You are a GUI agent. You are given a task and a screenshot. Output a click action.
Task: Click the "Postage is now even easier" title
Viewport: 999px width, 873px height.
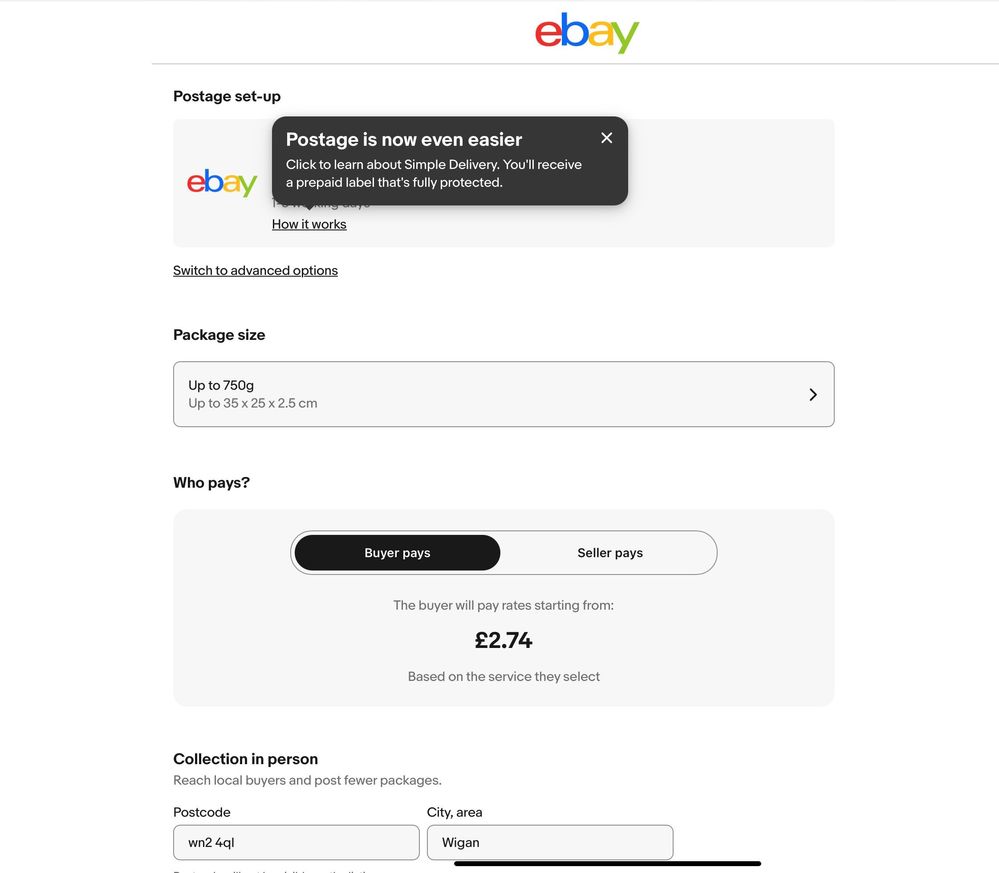(404, 140)
